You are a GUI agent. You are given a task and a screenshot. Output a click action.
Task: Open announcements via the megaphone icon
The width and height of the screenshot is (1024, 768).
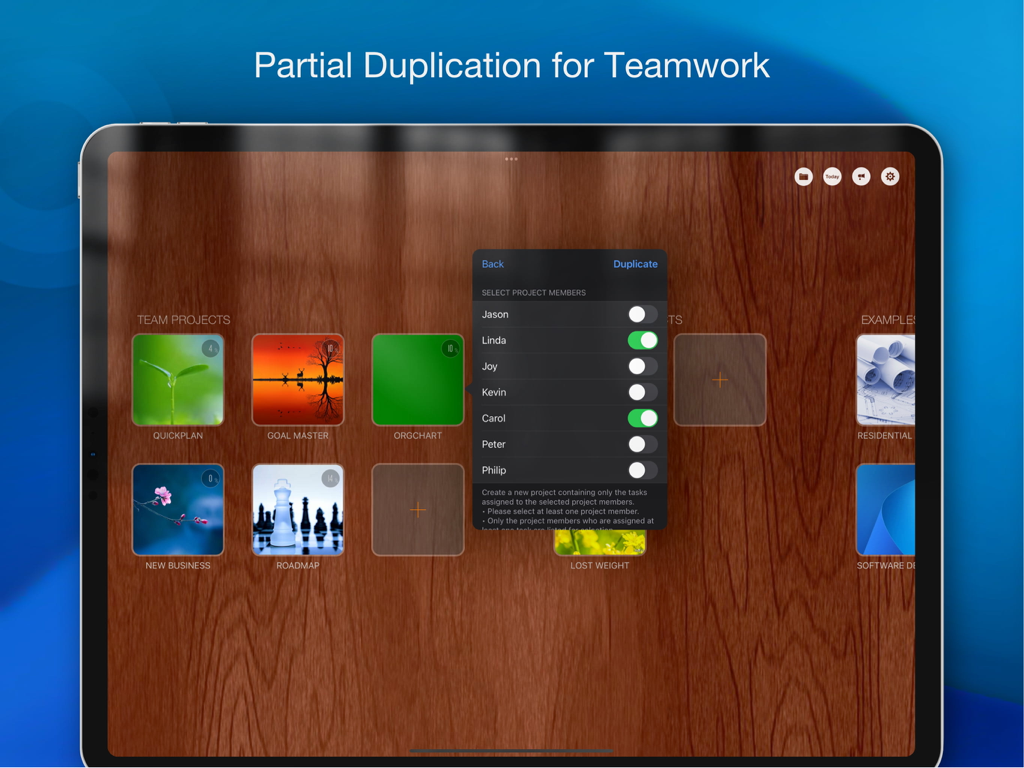point(861,176)
